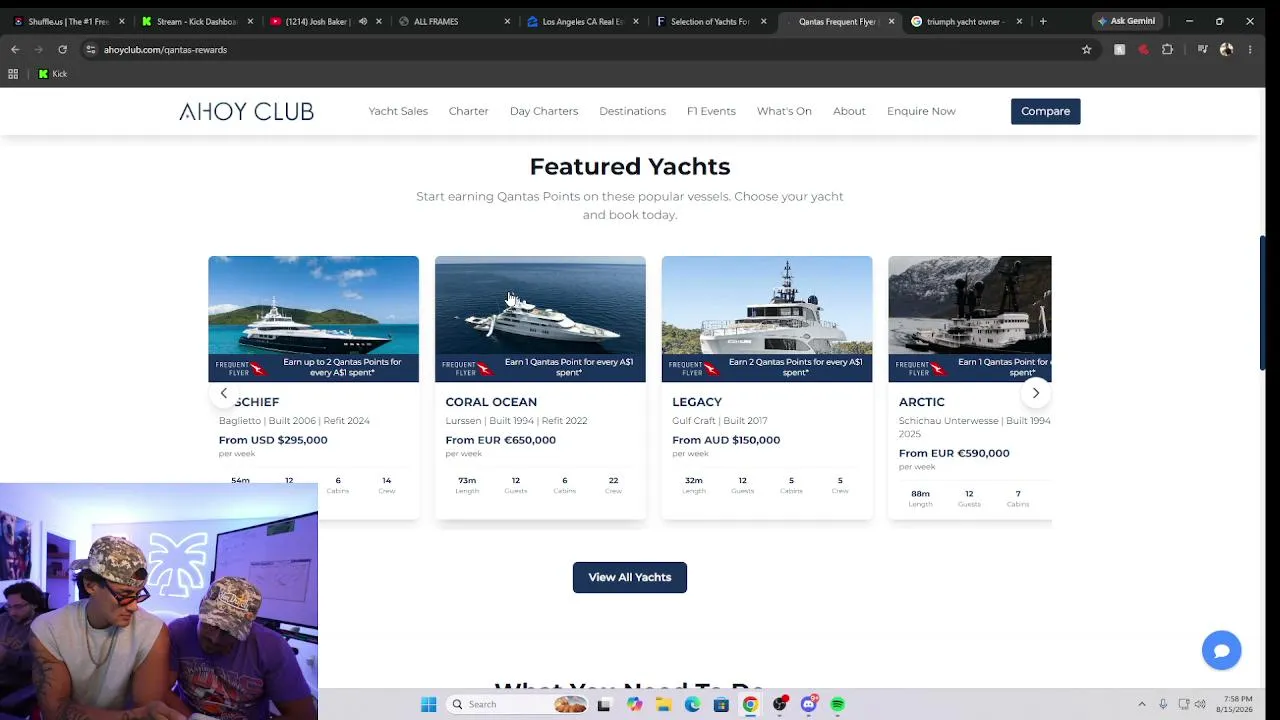Close the Qantas Frequent Flyer tab
Viewport: 1280px width, 720px height.
891,21
